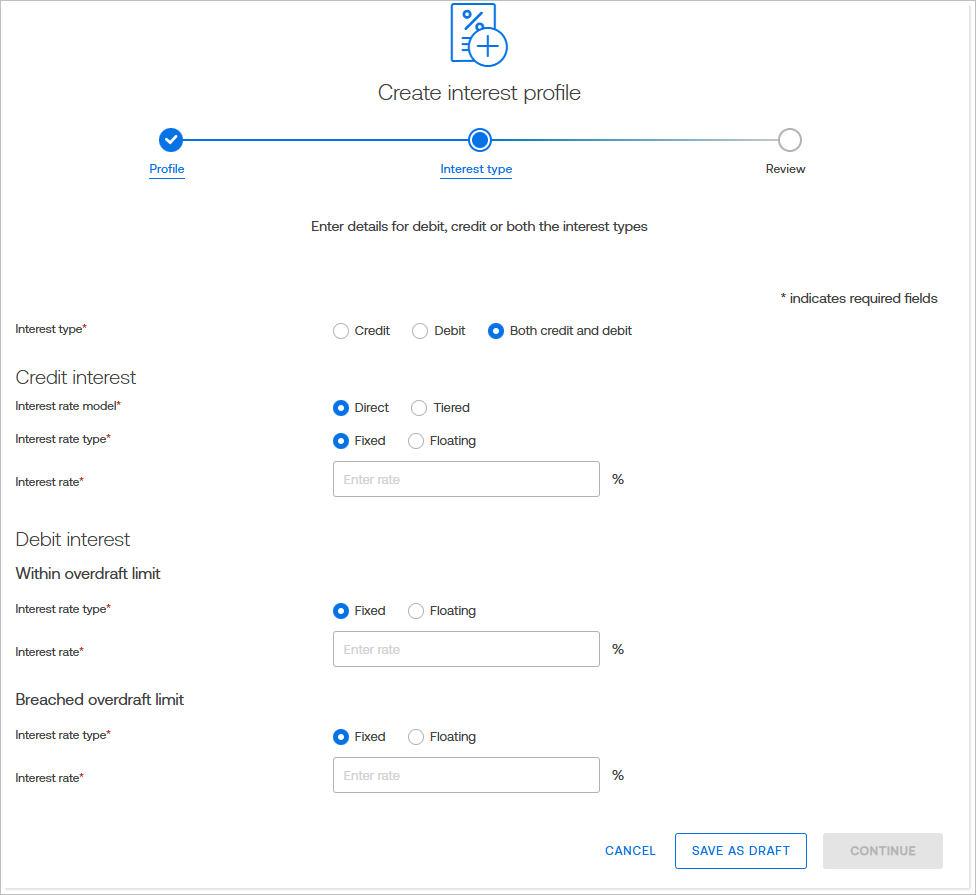Switch interest rate model to Tiered
The height and width of the screenshot is (895, 976).
pyautogui.click(x=419, y=408)
